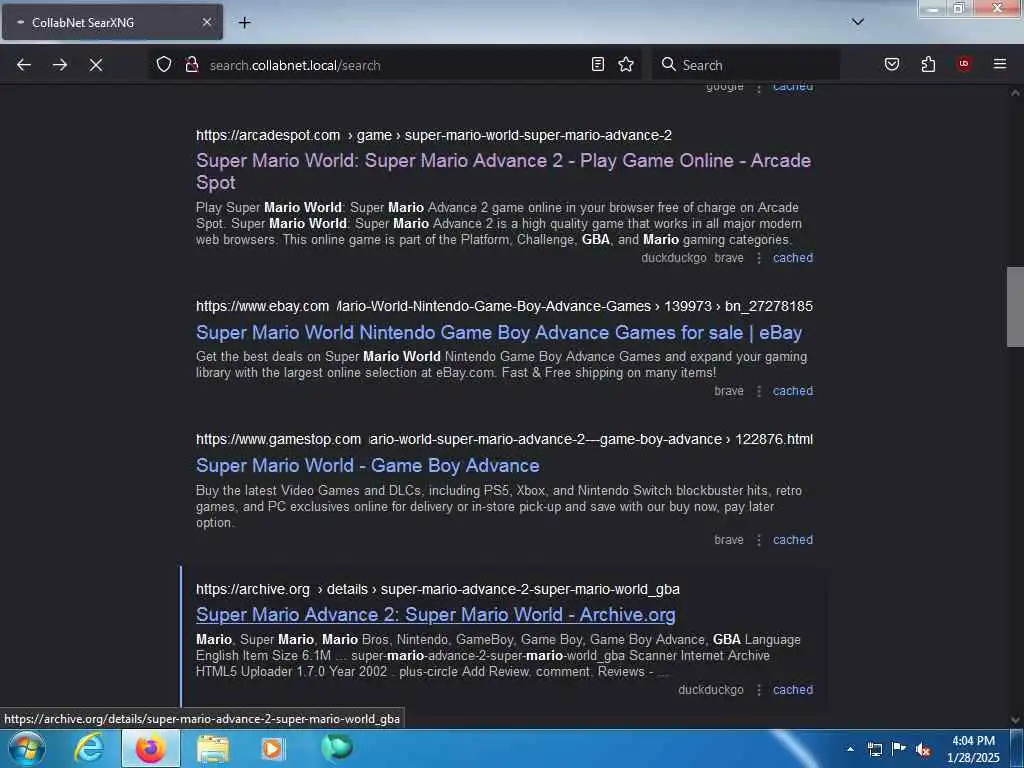Viewport: 1024px width, 768px height.
Task: Open cached link for Arcade Spot result
Action: [x=793, y=258]
